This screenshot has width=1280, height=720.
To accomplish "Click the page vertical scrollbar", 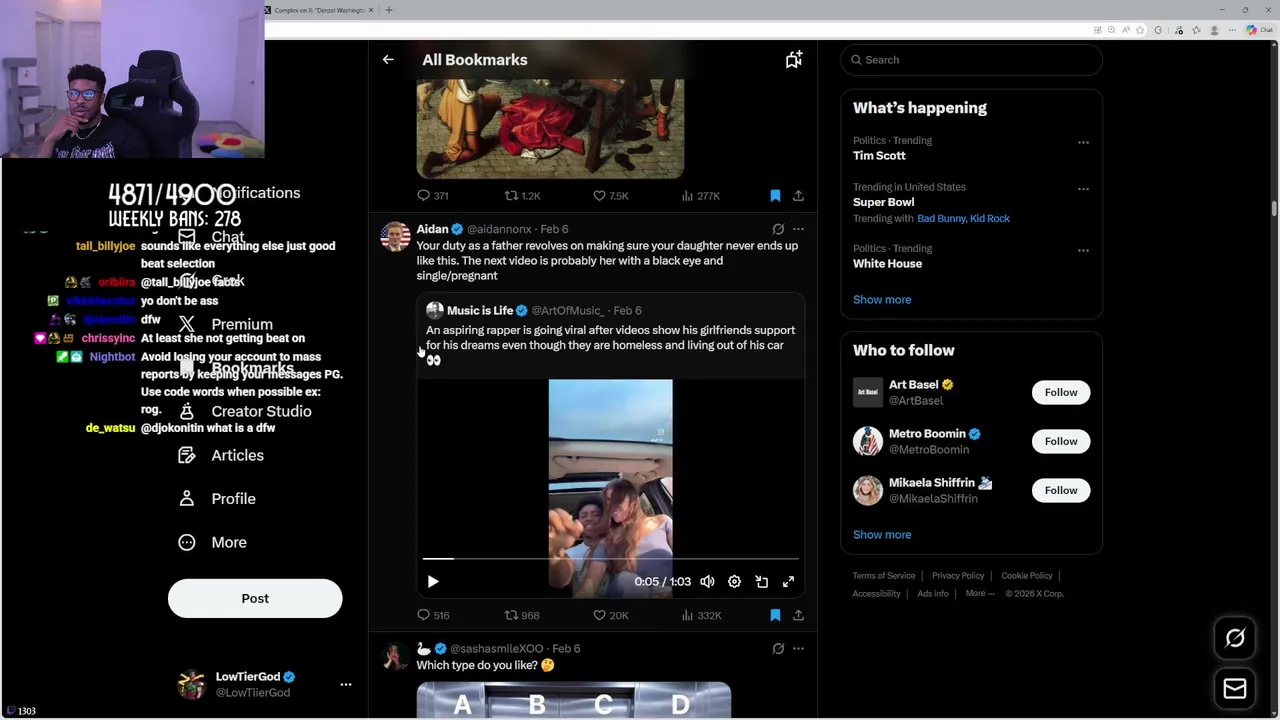I will pyautogui.click(x=1274, y=207).
